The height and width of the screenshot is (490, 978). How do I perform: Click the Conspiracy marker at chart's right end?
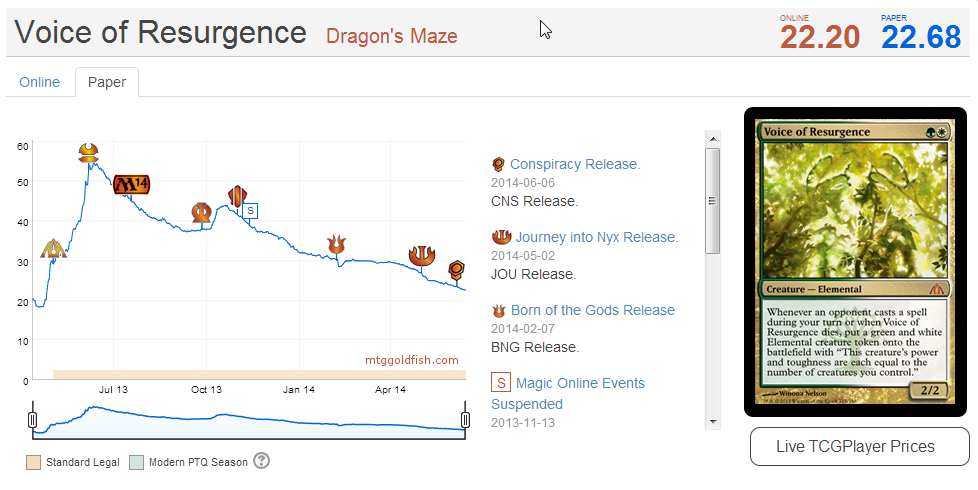[456, 269]
